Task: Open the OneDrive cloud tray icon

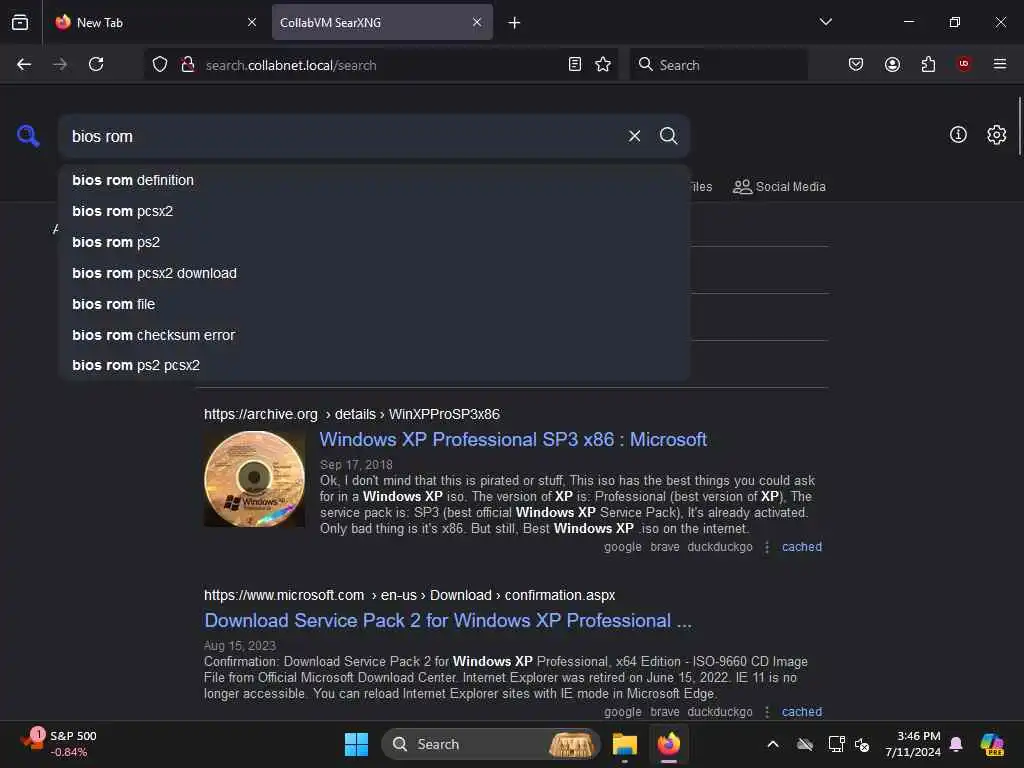Action: tap(805, 744)
